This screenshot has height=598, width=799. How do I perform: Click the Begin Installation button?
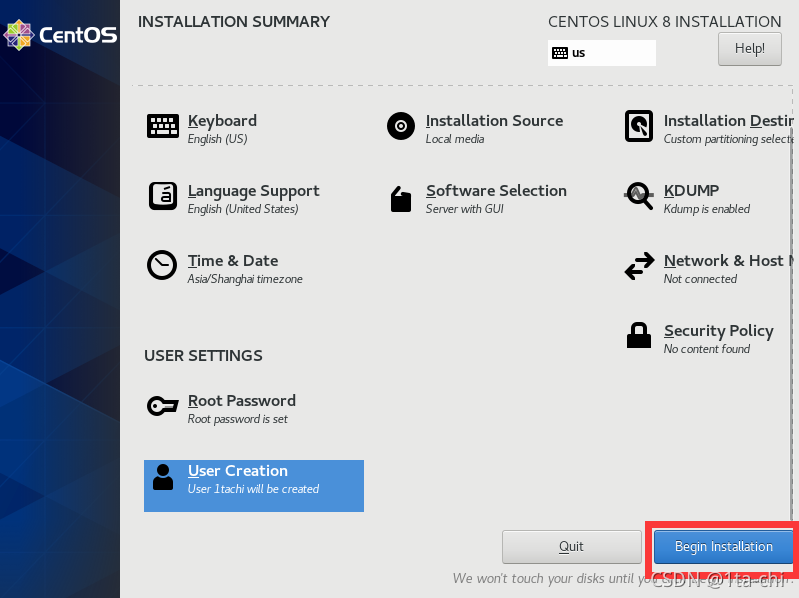pyautogui.click(x=724, y=547)
